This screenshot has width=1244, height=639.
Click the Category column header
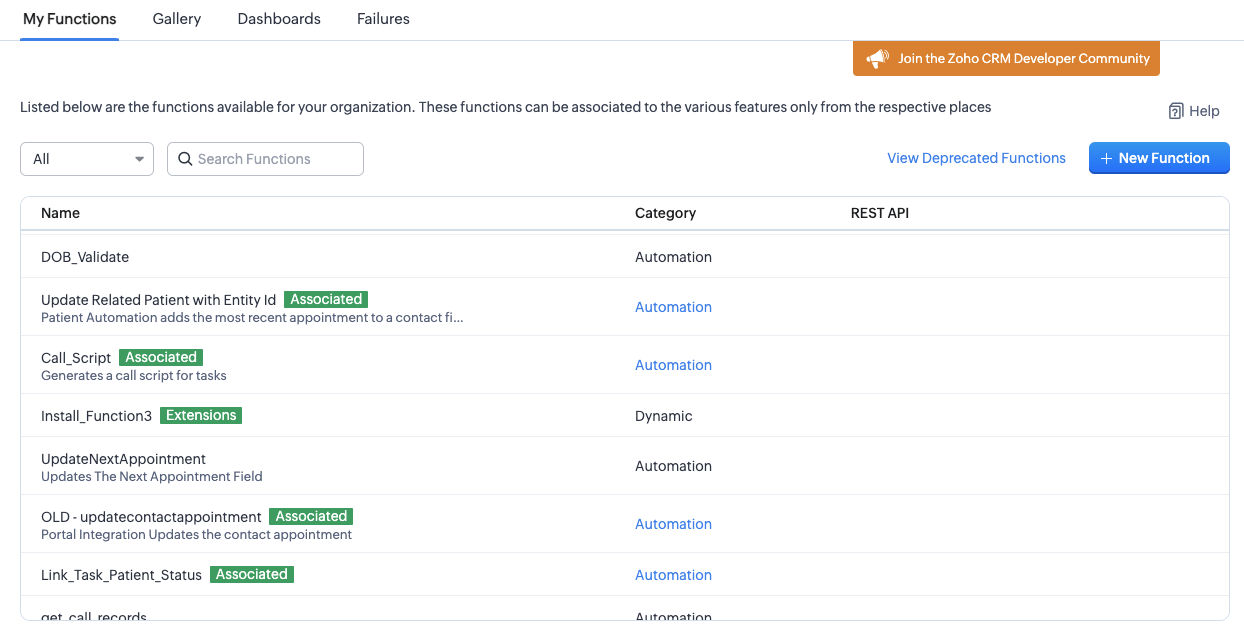pyautogui.click(x=665, y=213)
